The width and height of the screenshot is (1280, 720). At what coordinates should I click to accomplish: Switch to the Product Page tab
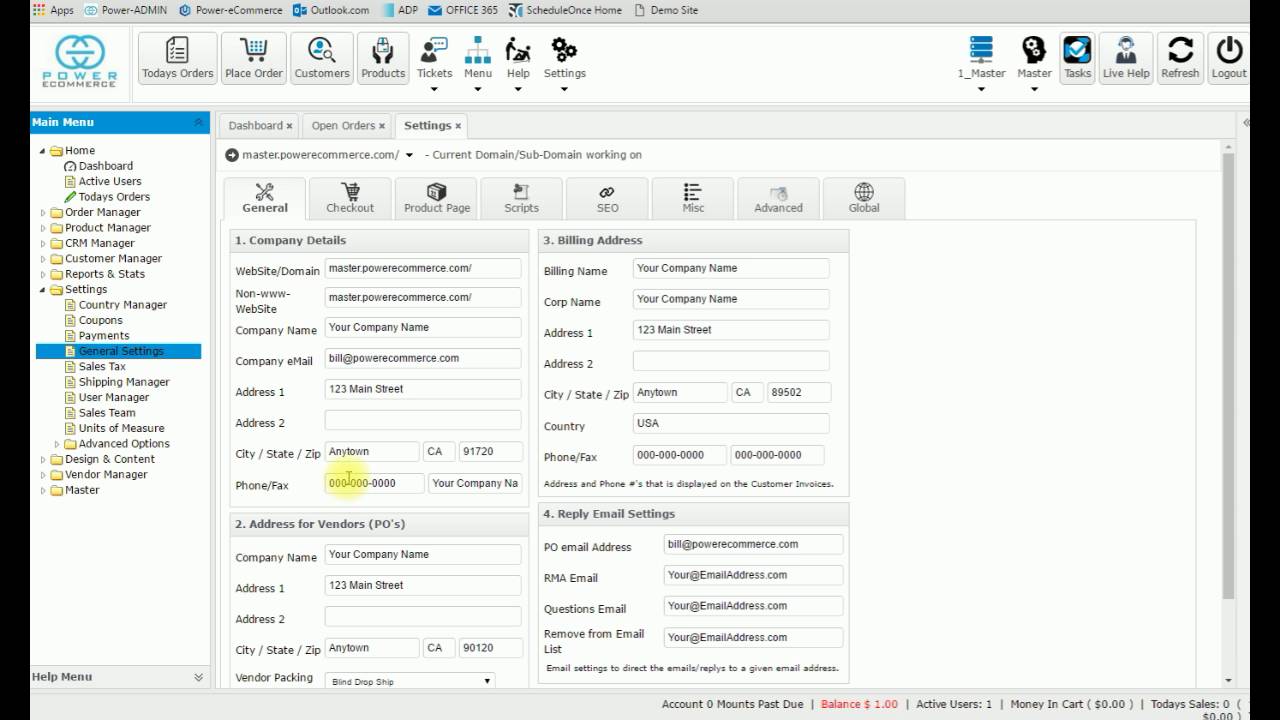pos(437,198)
